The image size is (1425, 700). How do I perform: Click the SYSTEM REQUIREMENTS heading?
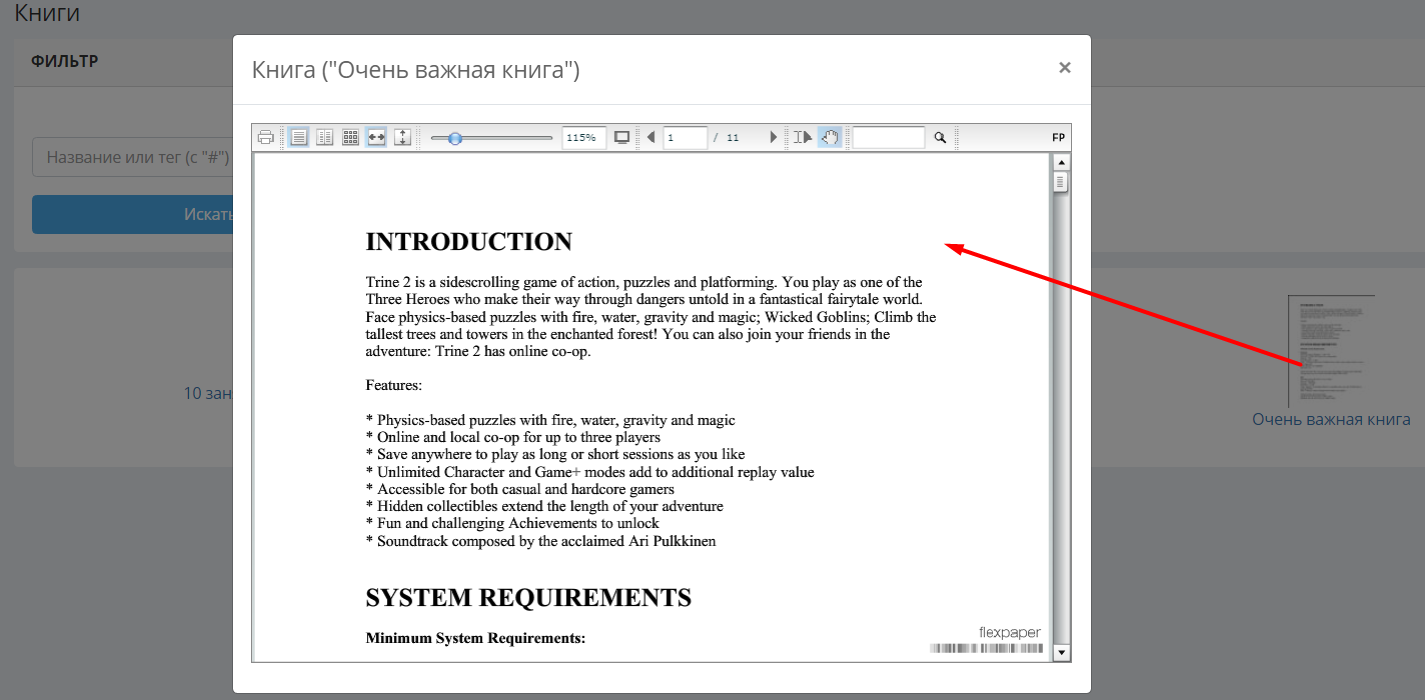pos(528,598)
